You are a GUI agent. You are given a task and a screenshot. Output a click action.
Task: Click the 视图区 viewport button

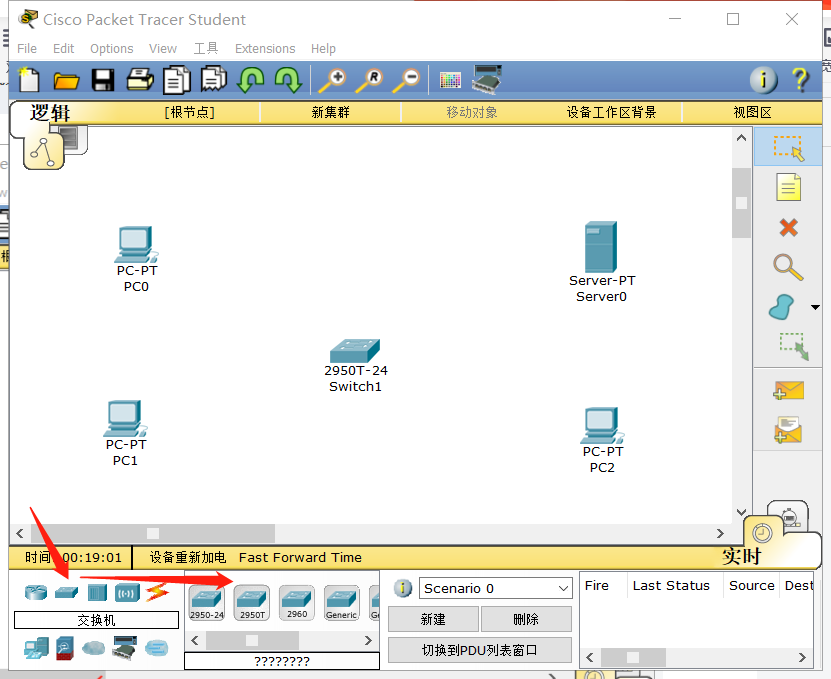[x=752, y=112]
